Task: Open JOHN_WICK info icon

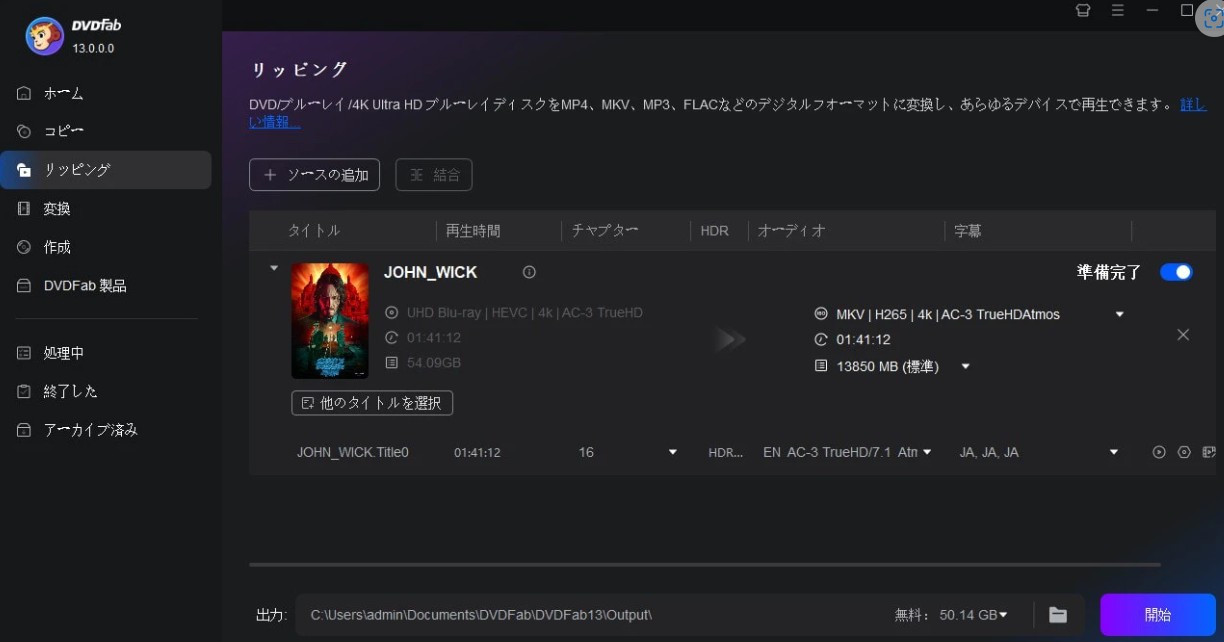Action: point(529,272)
